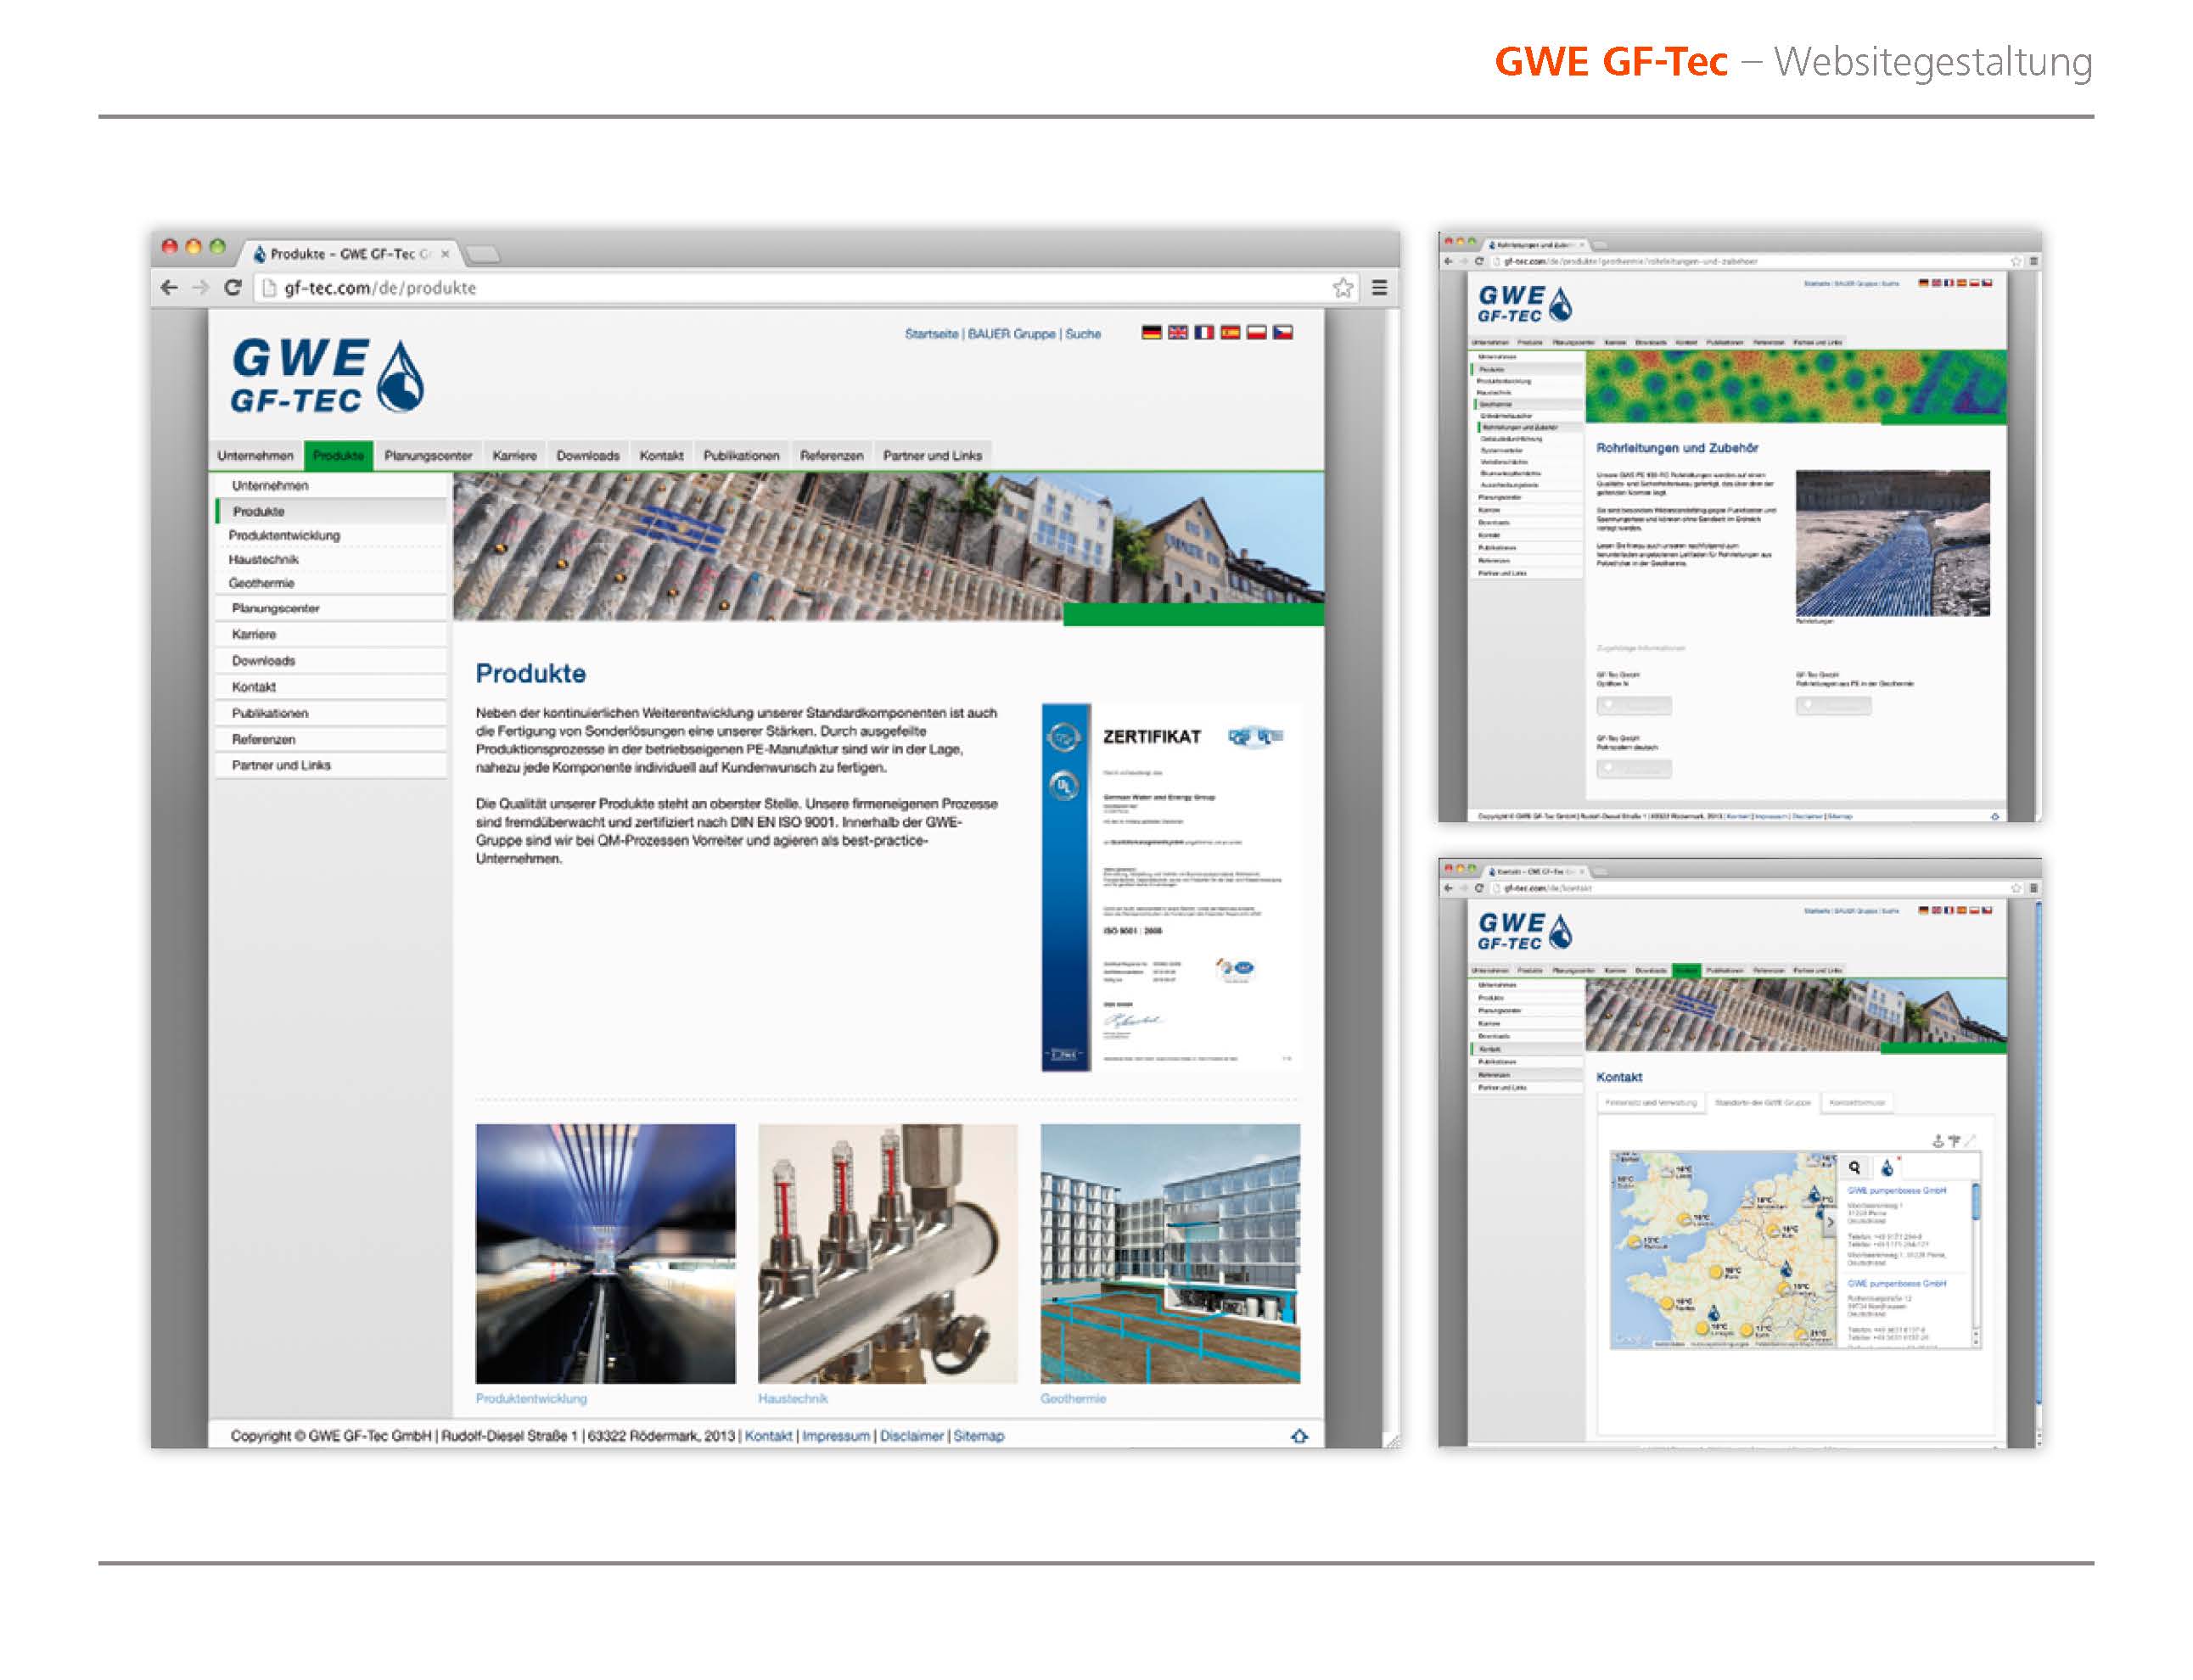Click the forward arrow in the Produkte browser window

pyautogui.click(x=201, y=287)
